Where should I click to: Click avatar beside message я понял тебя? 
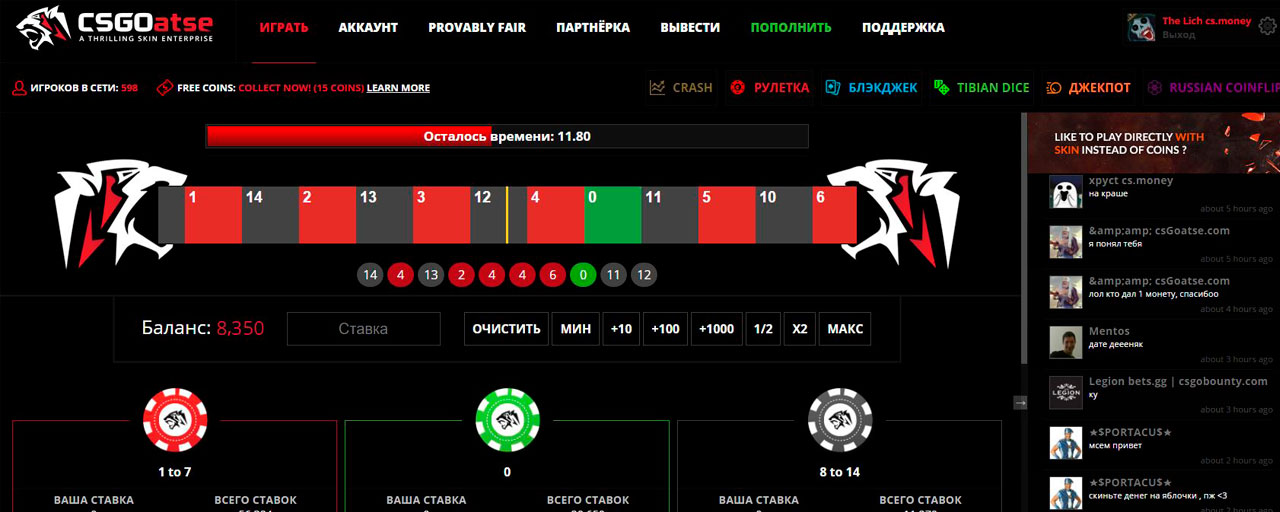click(1066, 241)
